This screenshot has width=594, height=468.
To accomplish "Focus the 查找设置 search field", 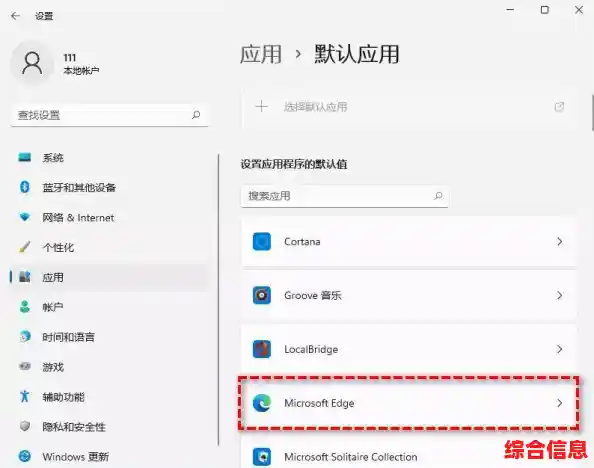I will click(x=109, y=115).
